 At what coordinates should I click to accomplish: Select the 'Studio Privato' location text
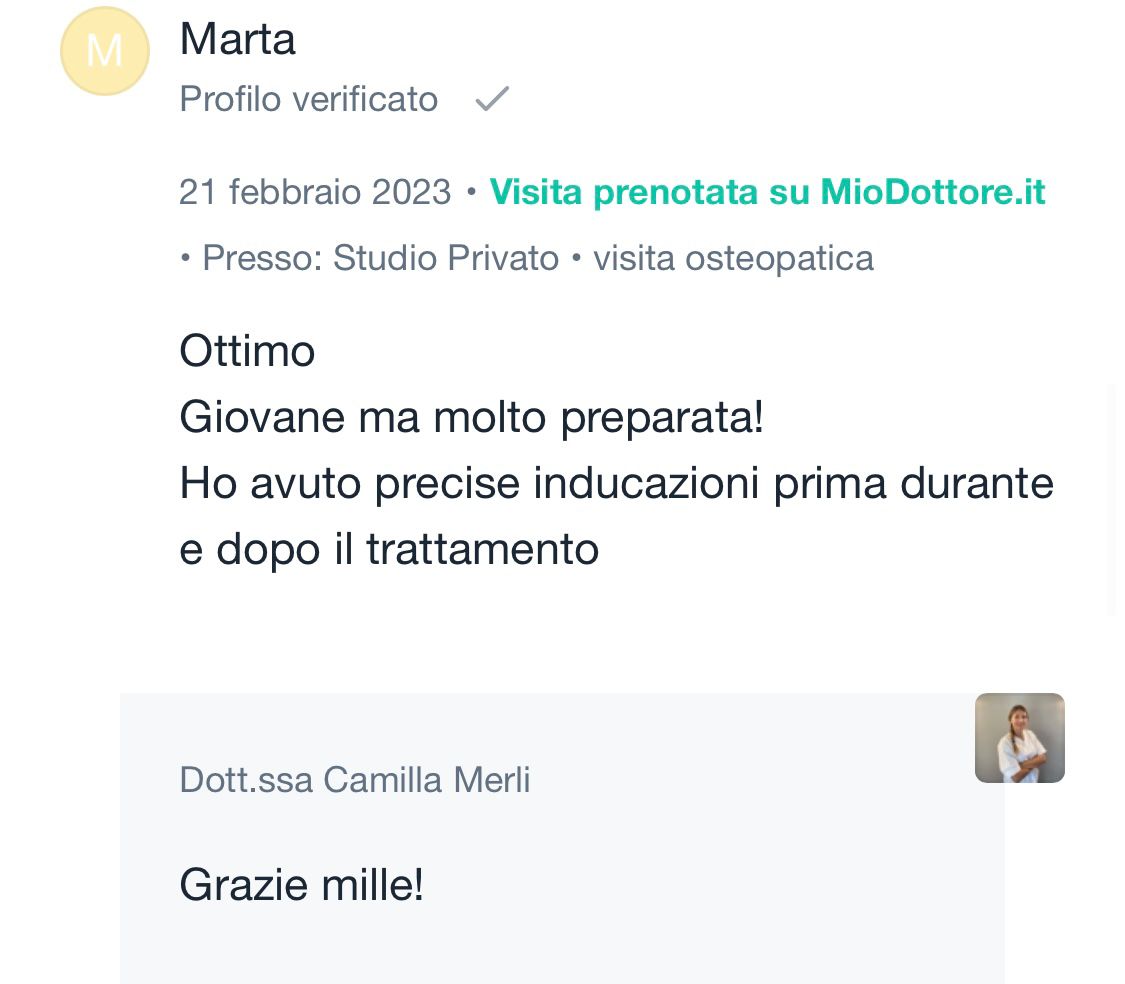click(x=446, y=258)
